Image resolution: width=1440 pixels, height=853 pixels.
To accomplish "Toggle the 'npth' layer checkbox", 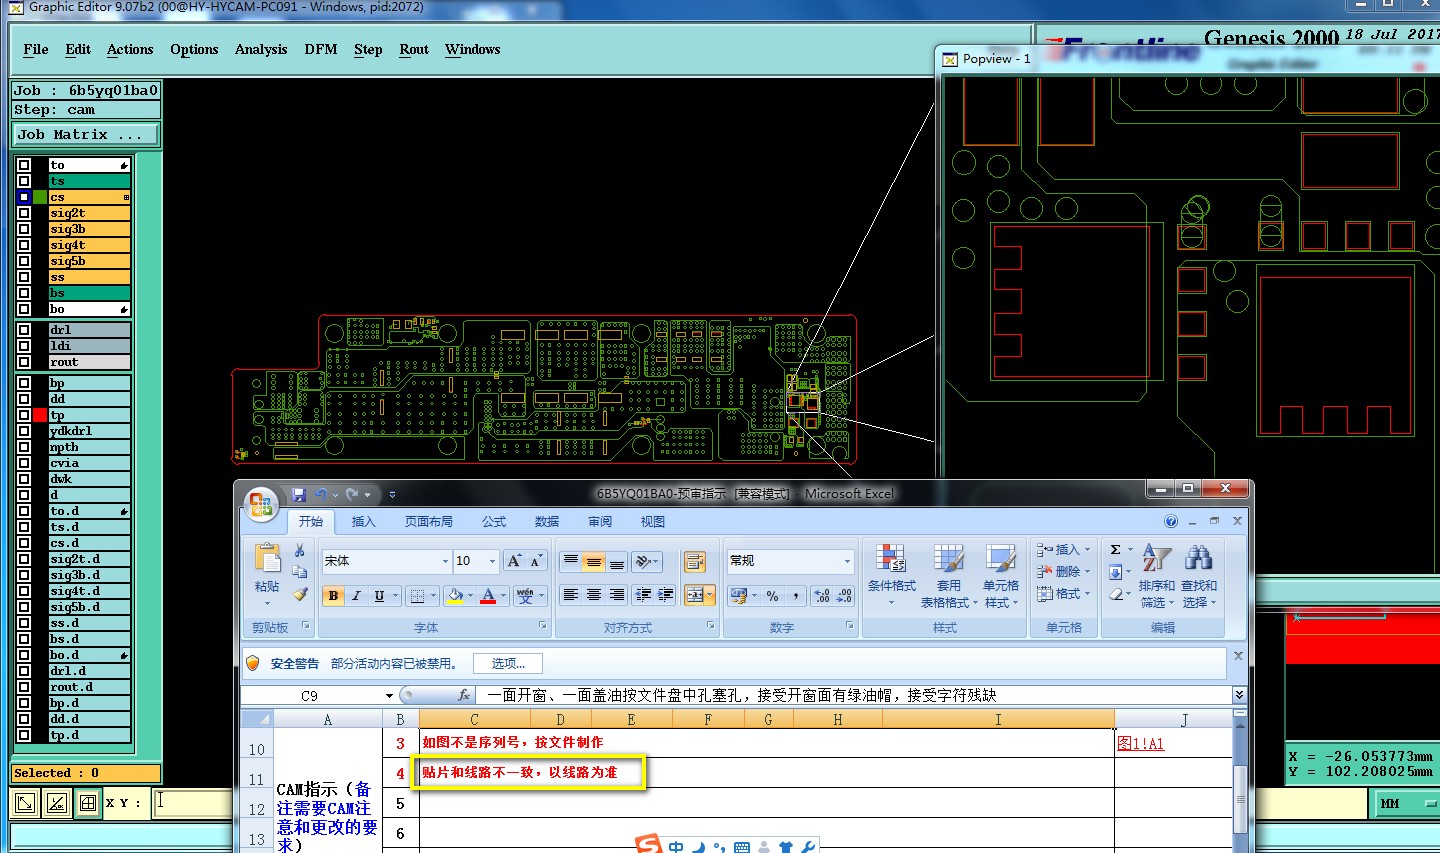I will pyautogui.click(x=24, y=447).
